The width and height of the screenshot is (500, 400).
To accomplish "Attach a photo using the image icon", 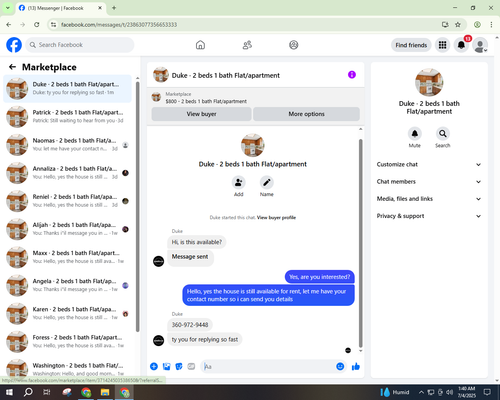I will tap(167, 367).
